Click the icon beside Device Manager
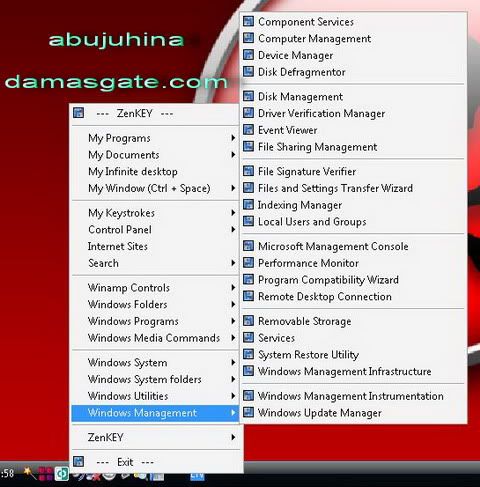480x487 pixels. (248, 55)
